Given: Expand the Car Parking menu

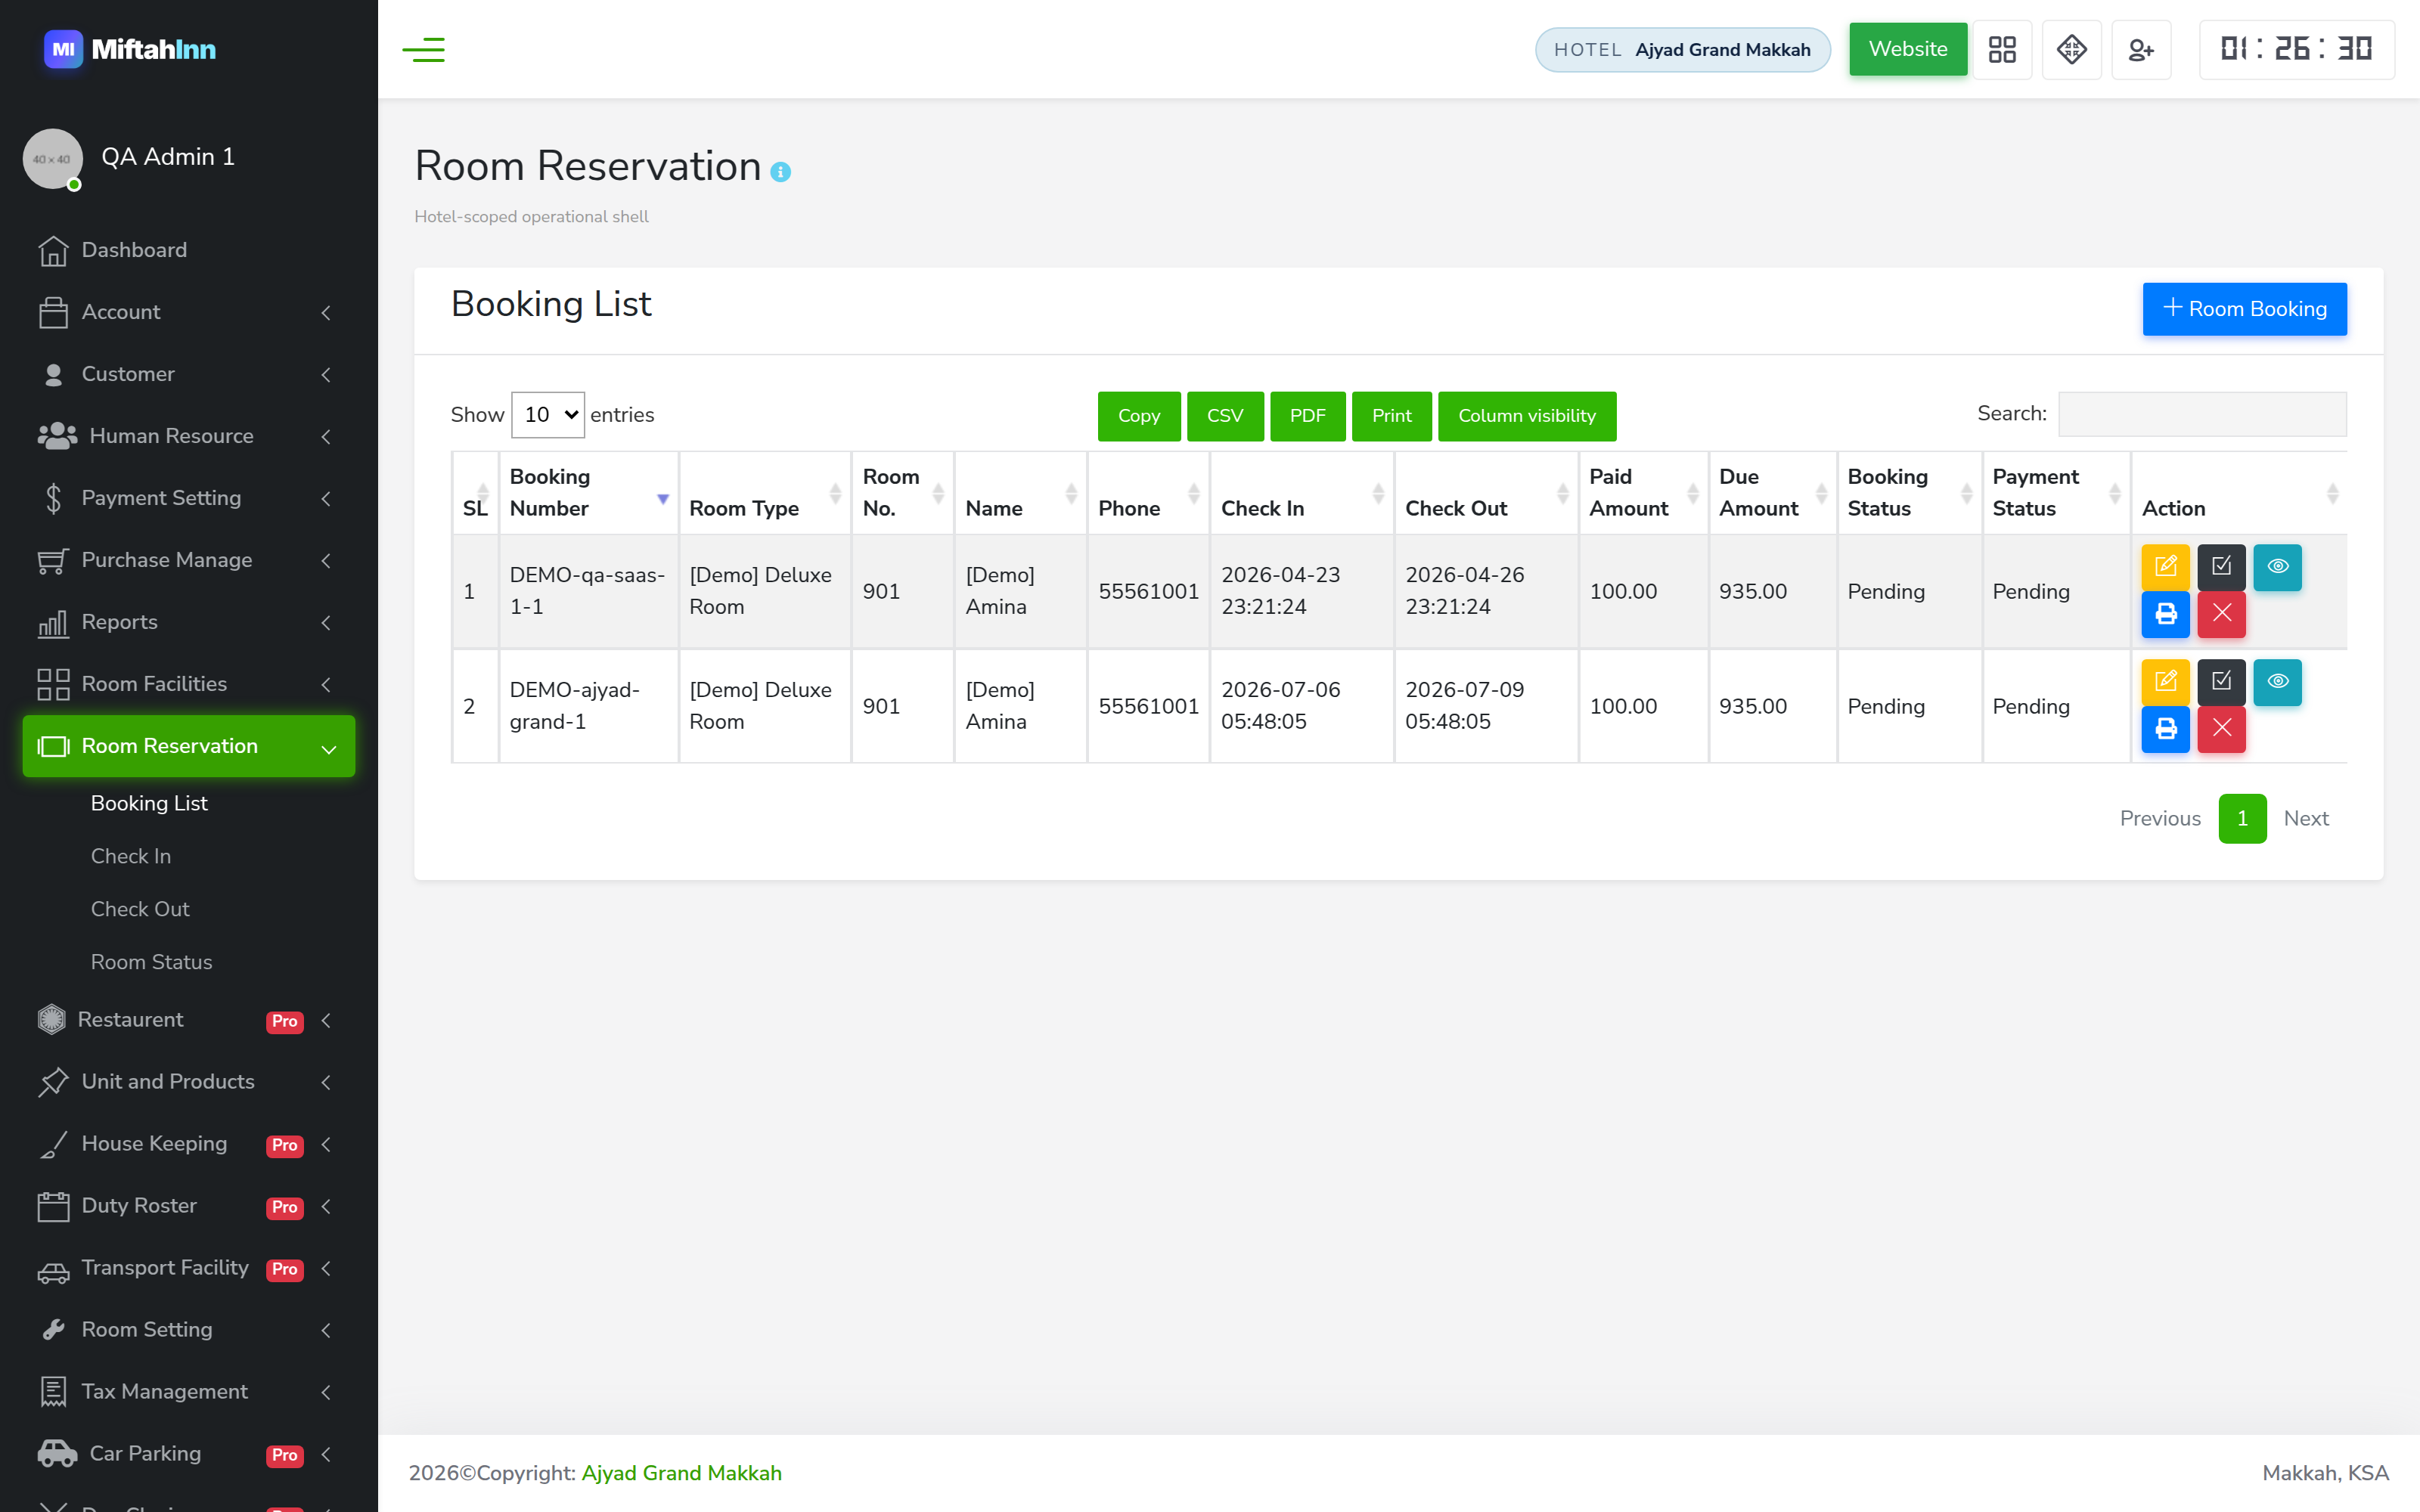Looking at the screenshot, I should (x=189, y=1454).
